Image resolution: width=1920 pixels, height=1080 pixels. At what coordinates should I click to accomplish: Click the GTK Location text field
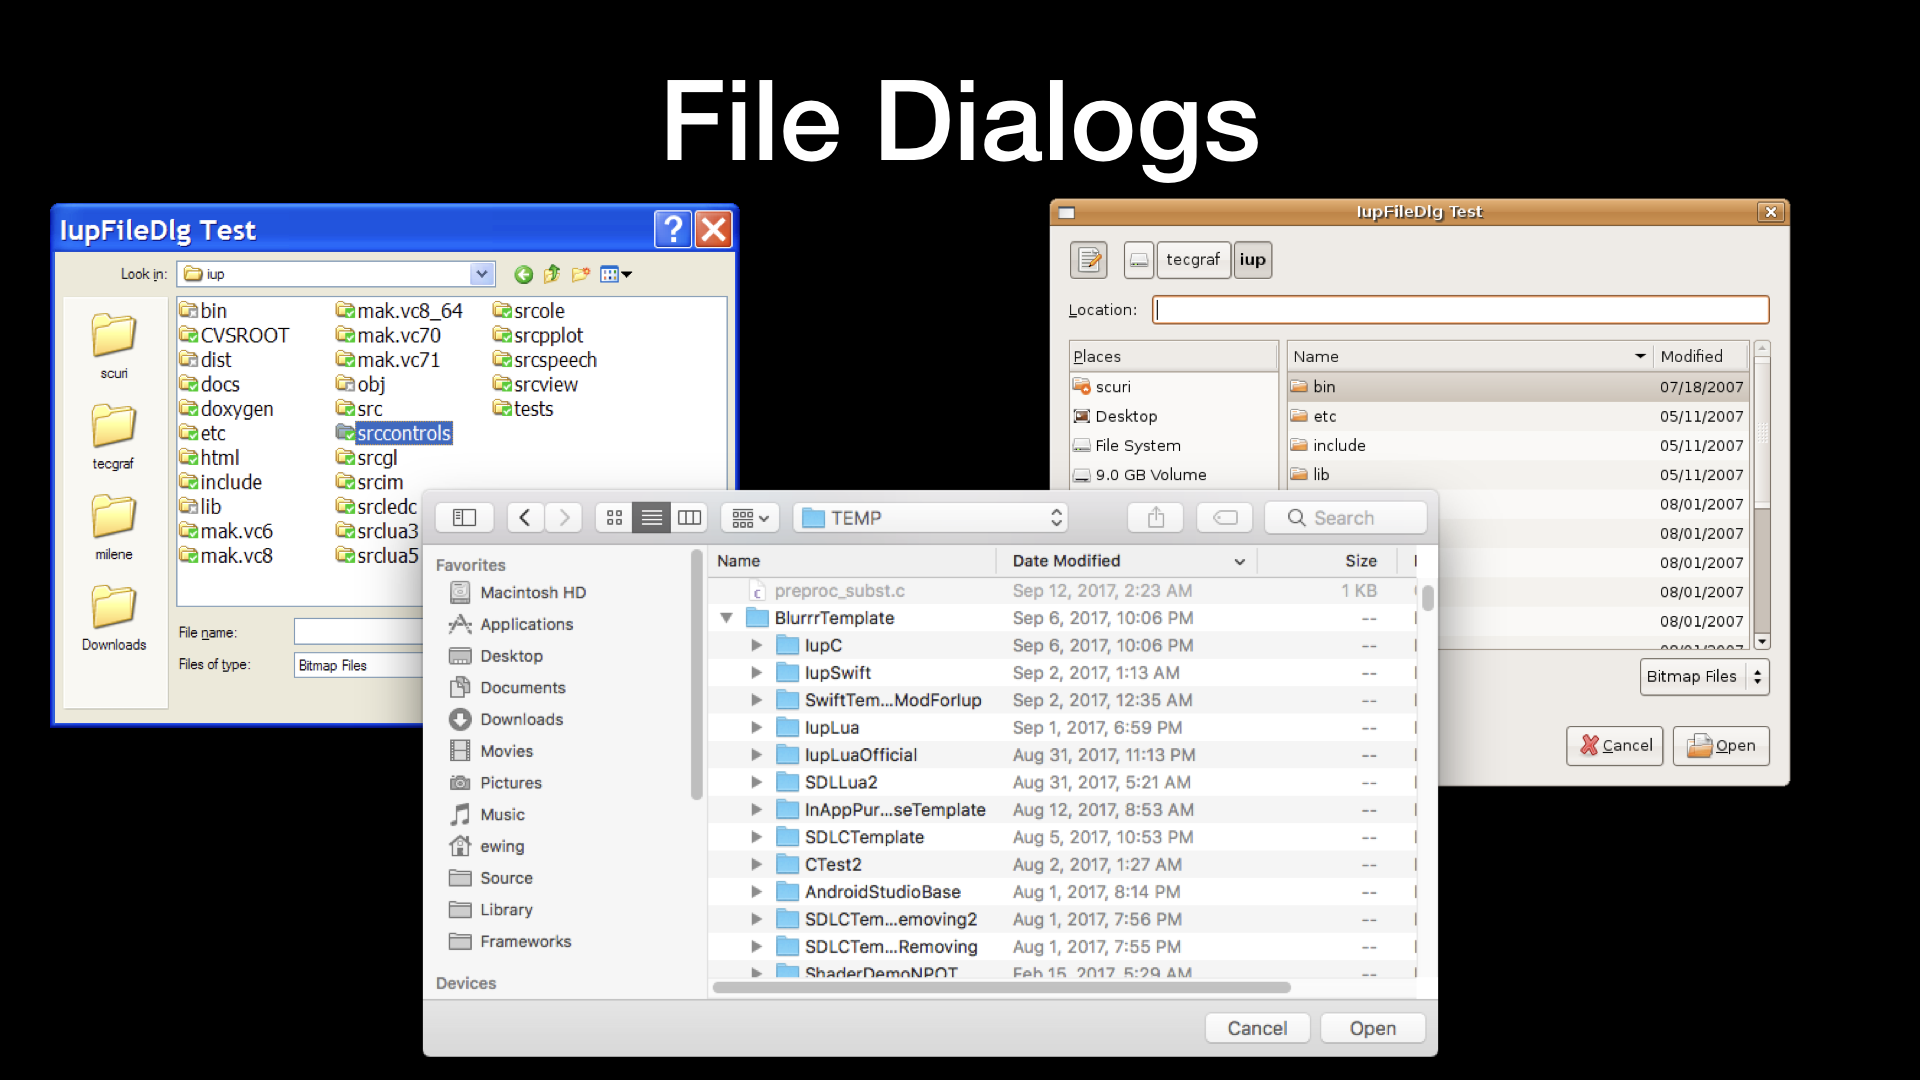[x=1460, y=310]
